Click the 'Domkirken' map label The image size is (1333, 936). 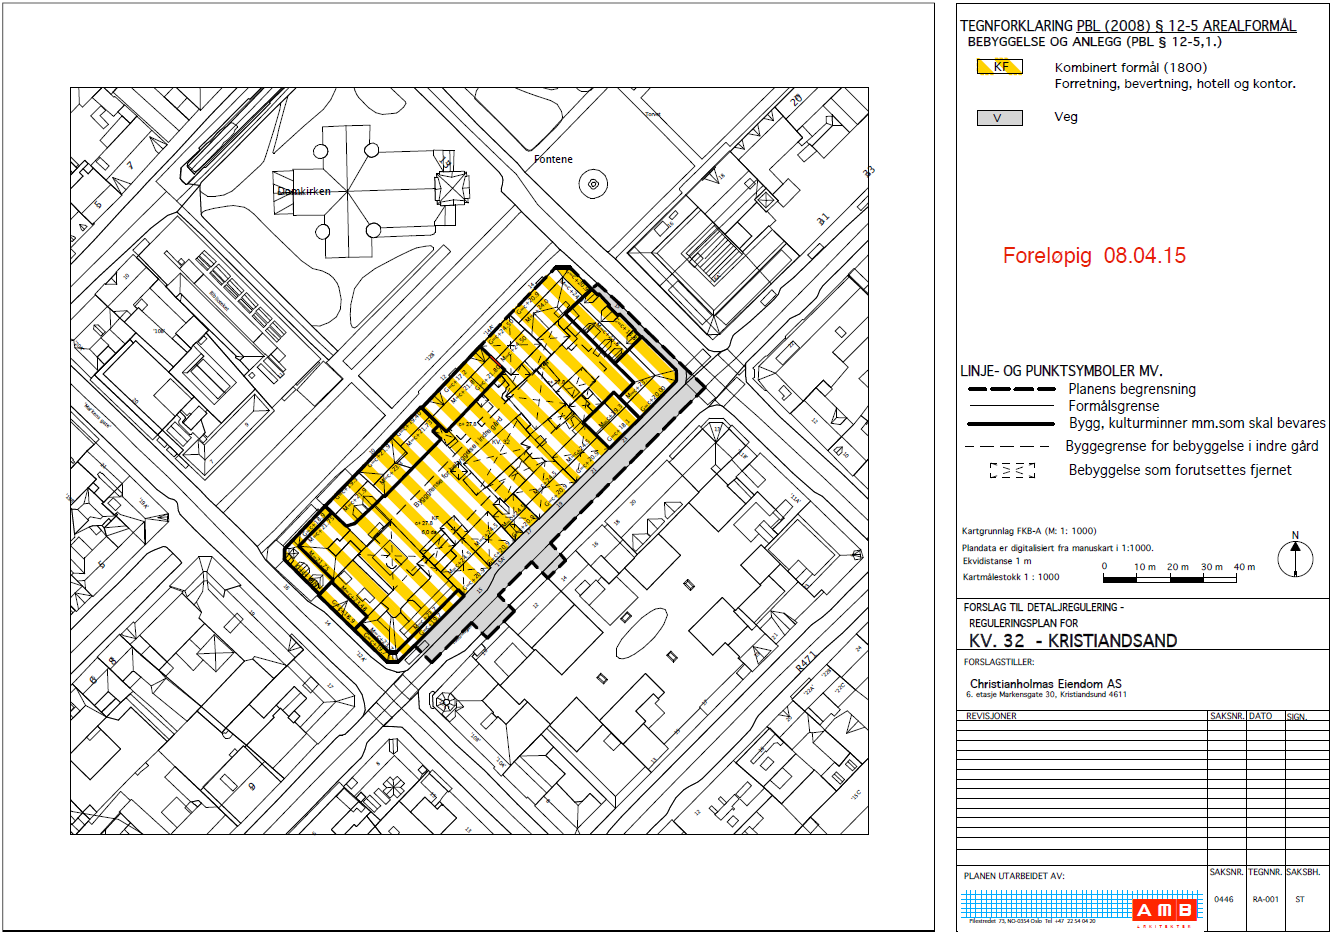(x=304, y=191)
